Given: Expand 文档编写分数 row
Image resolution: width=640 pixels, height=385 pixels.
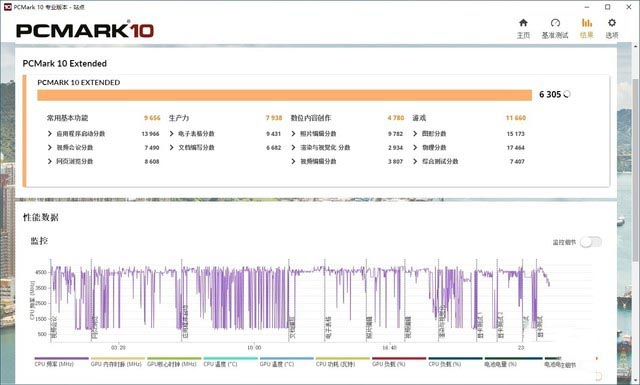Looking at the screenshot, I should [x=171, y=147].
